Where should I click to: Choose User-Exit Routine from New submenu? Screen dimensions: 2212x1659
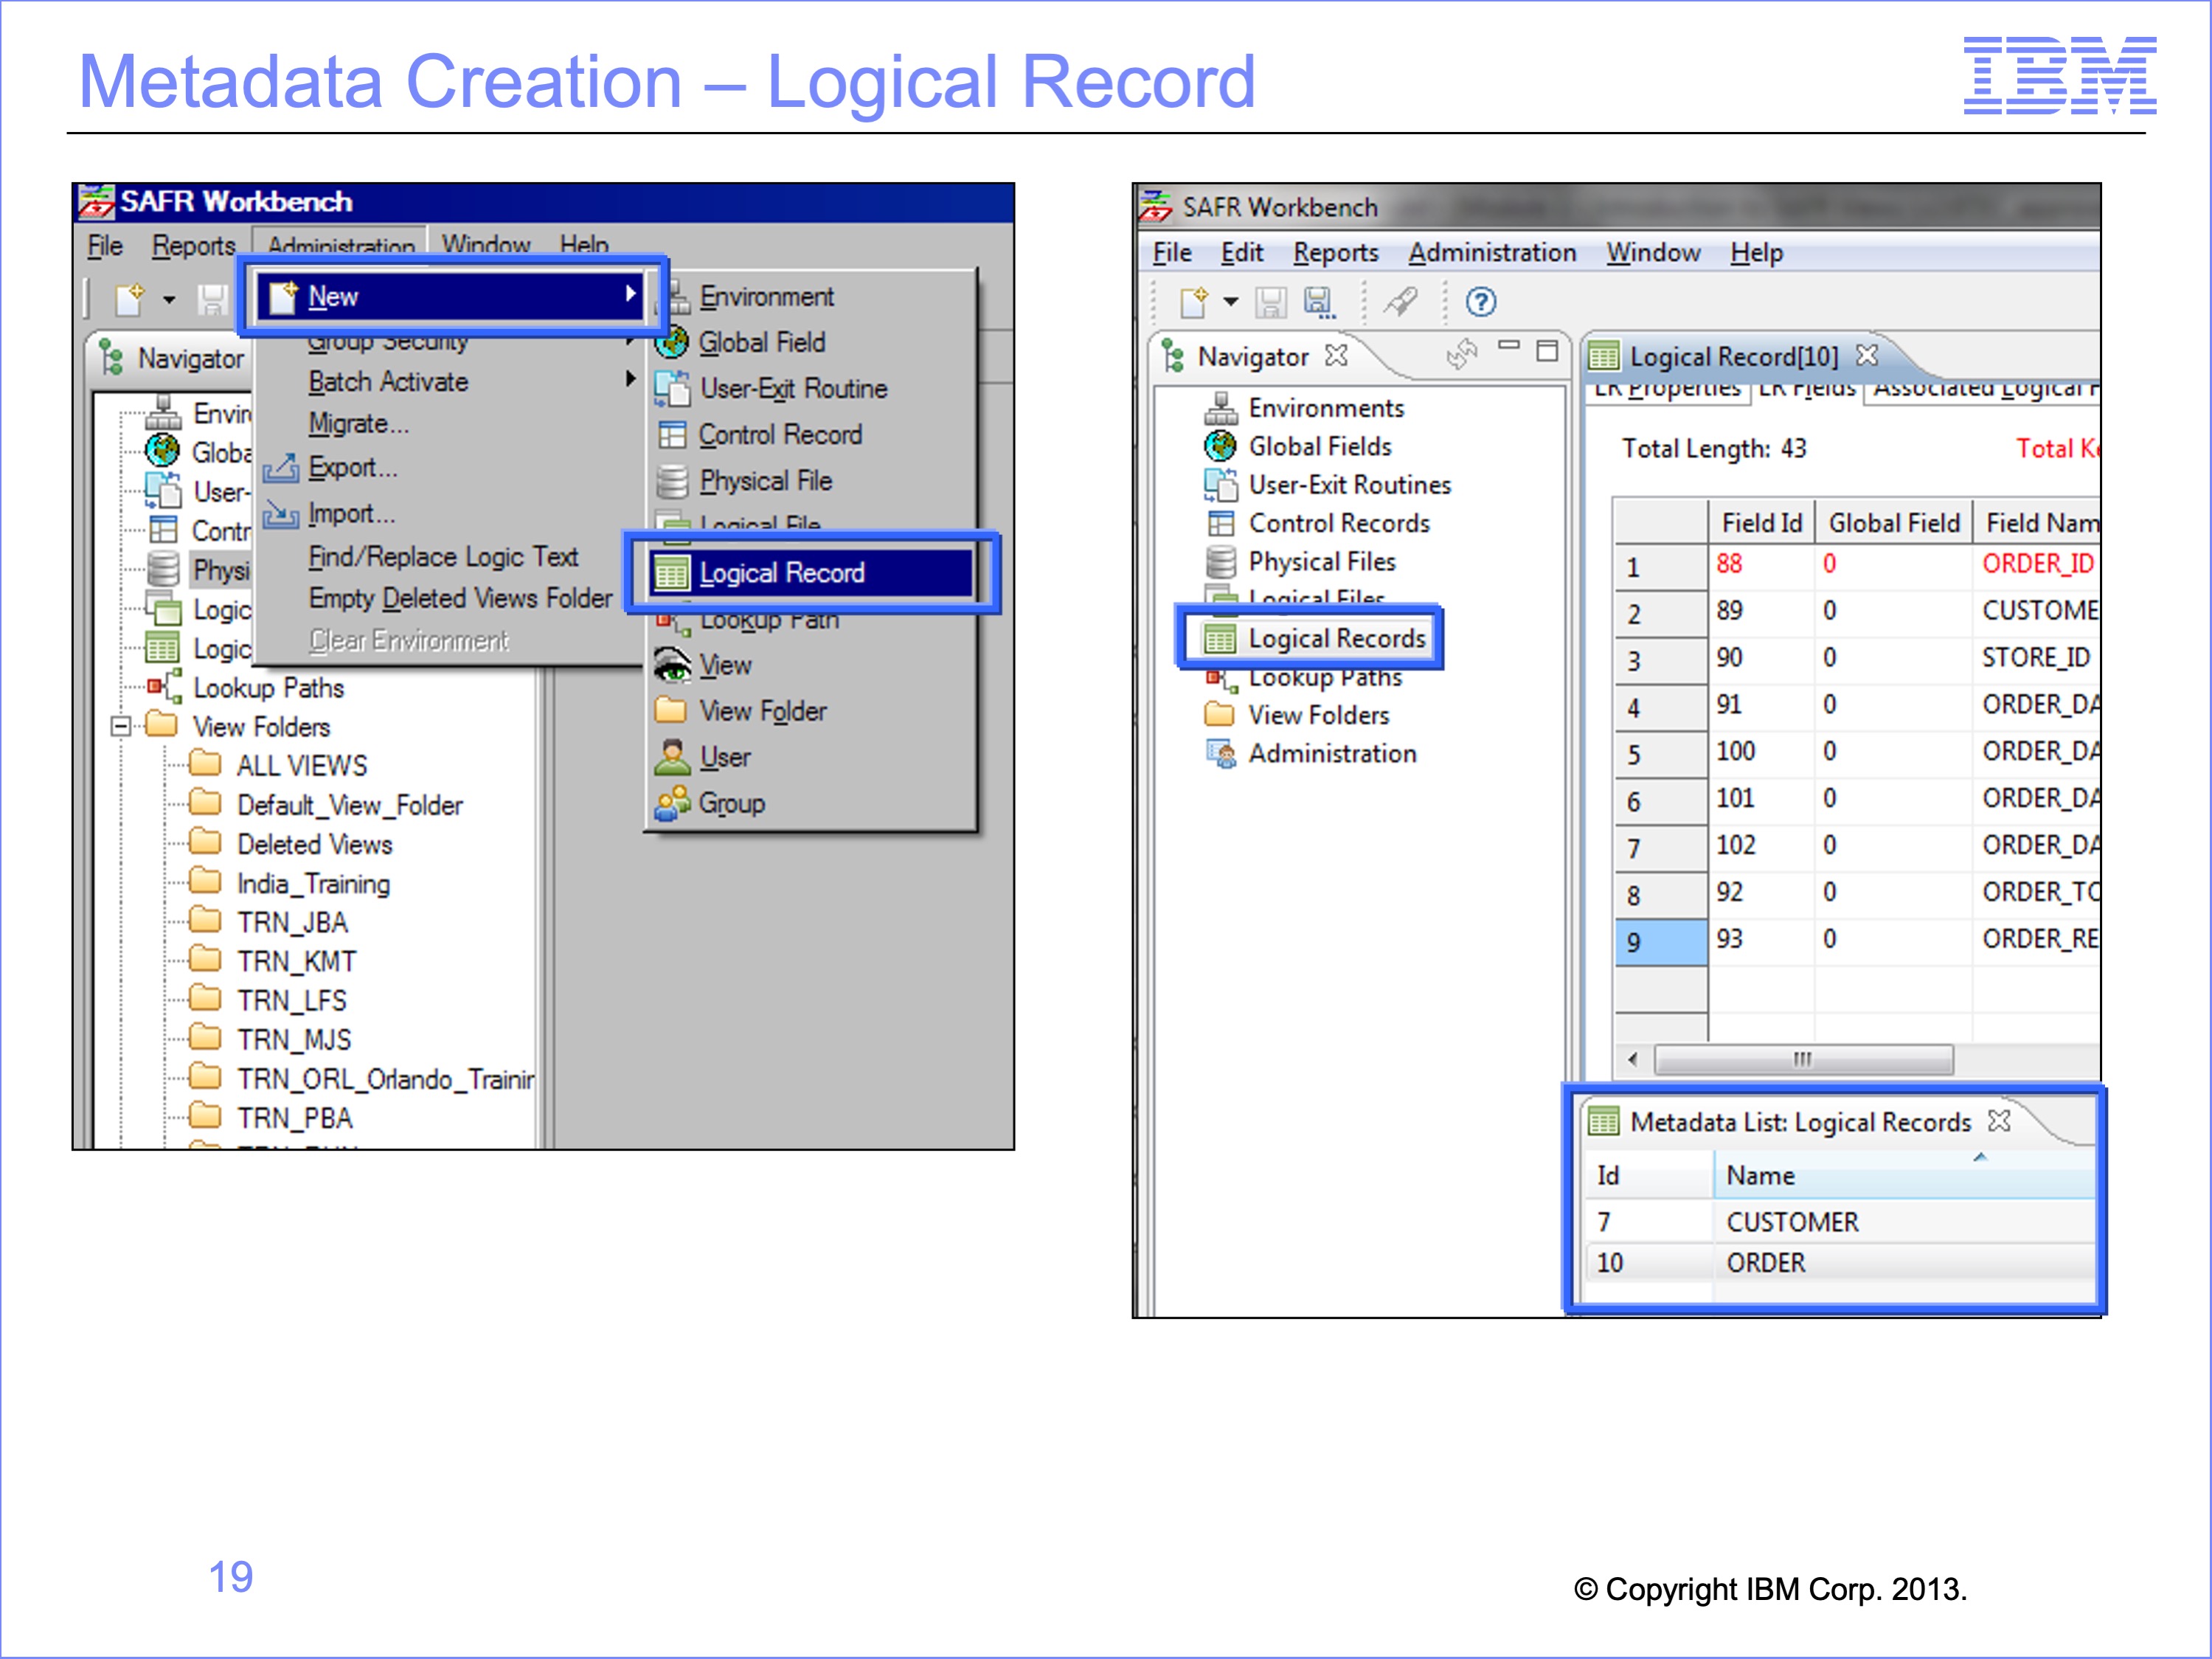click(794, 389)
